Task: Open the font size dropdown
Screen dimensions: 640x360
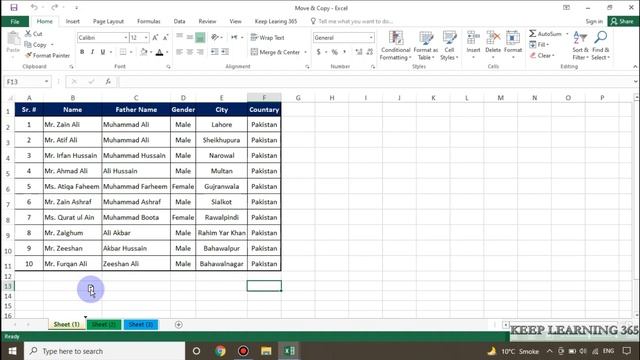Action: (x=146, y=38)
